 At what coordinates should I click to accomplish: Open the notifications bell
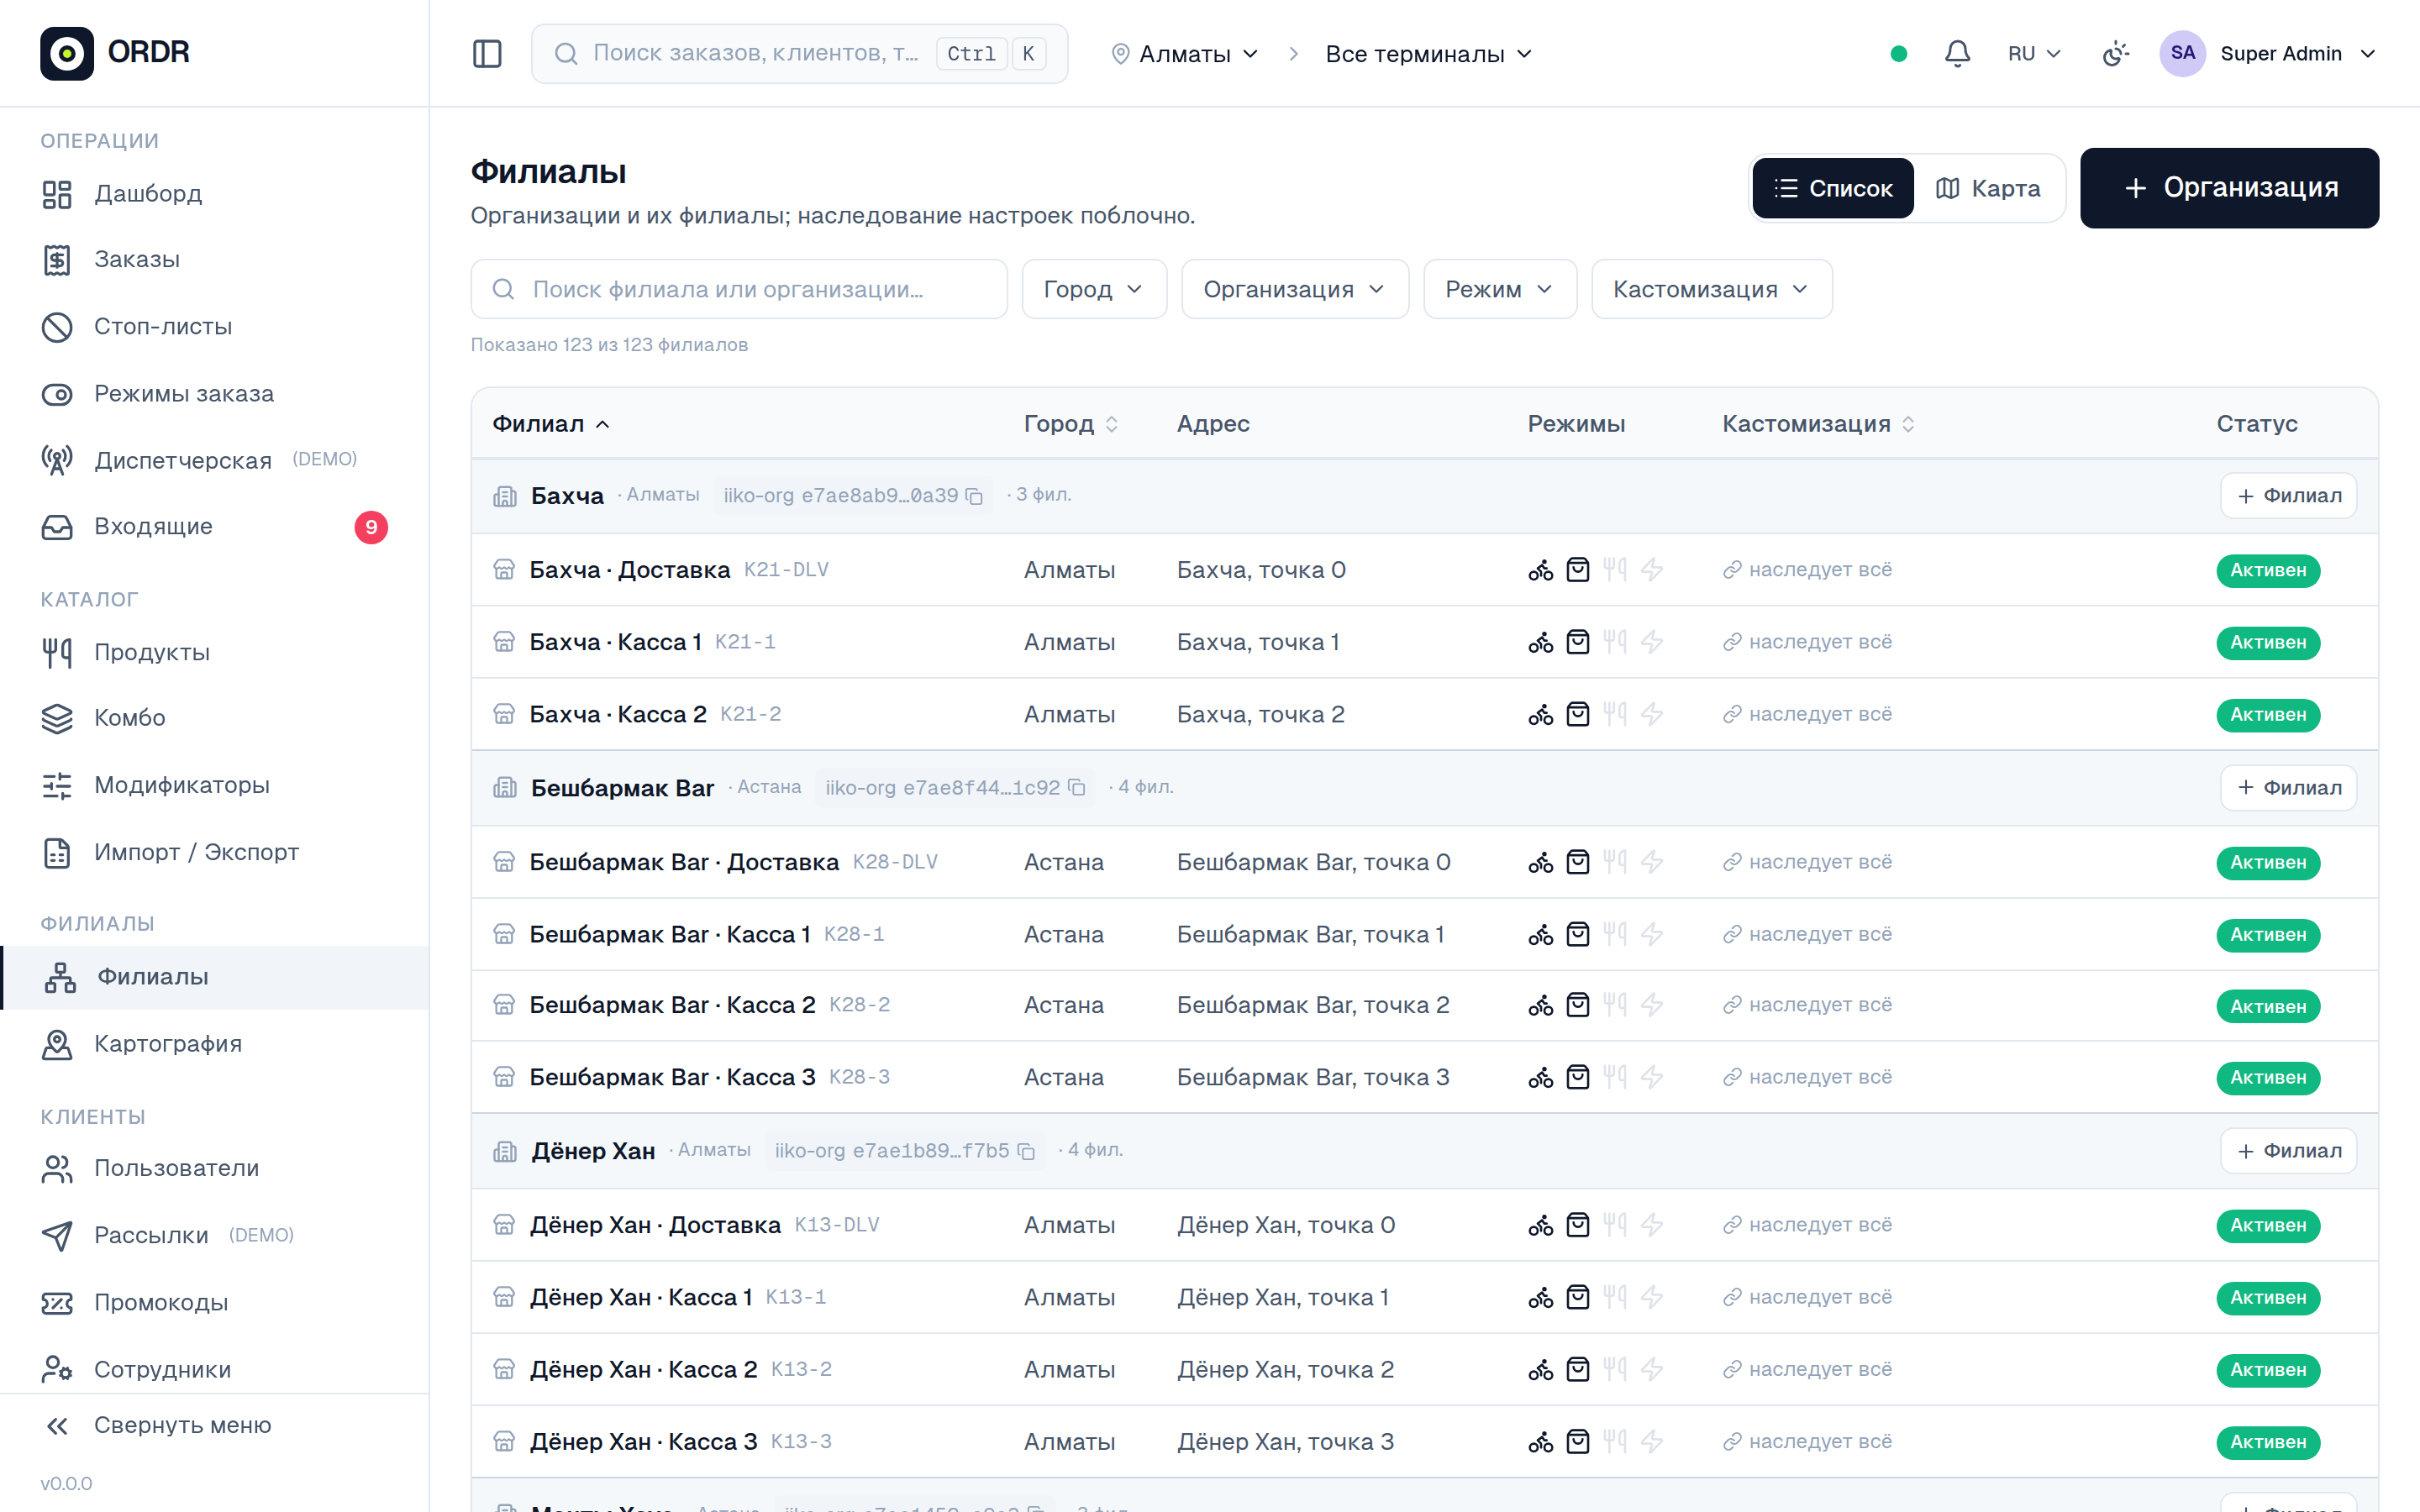1957,54
